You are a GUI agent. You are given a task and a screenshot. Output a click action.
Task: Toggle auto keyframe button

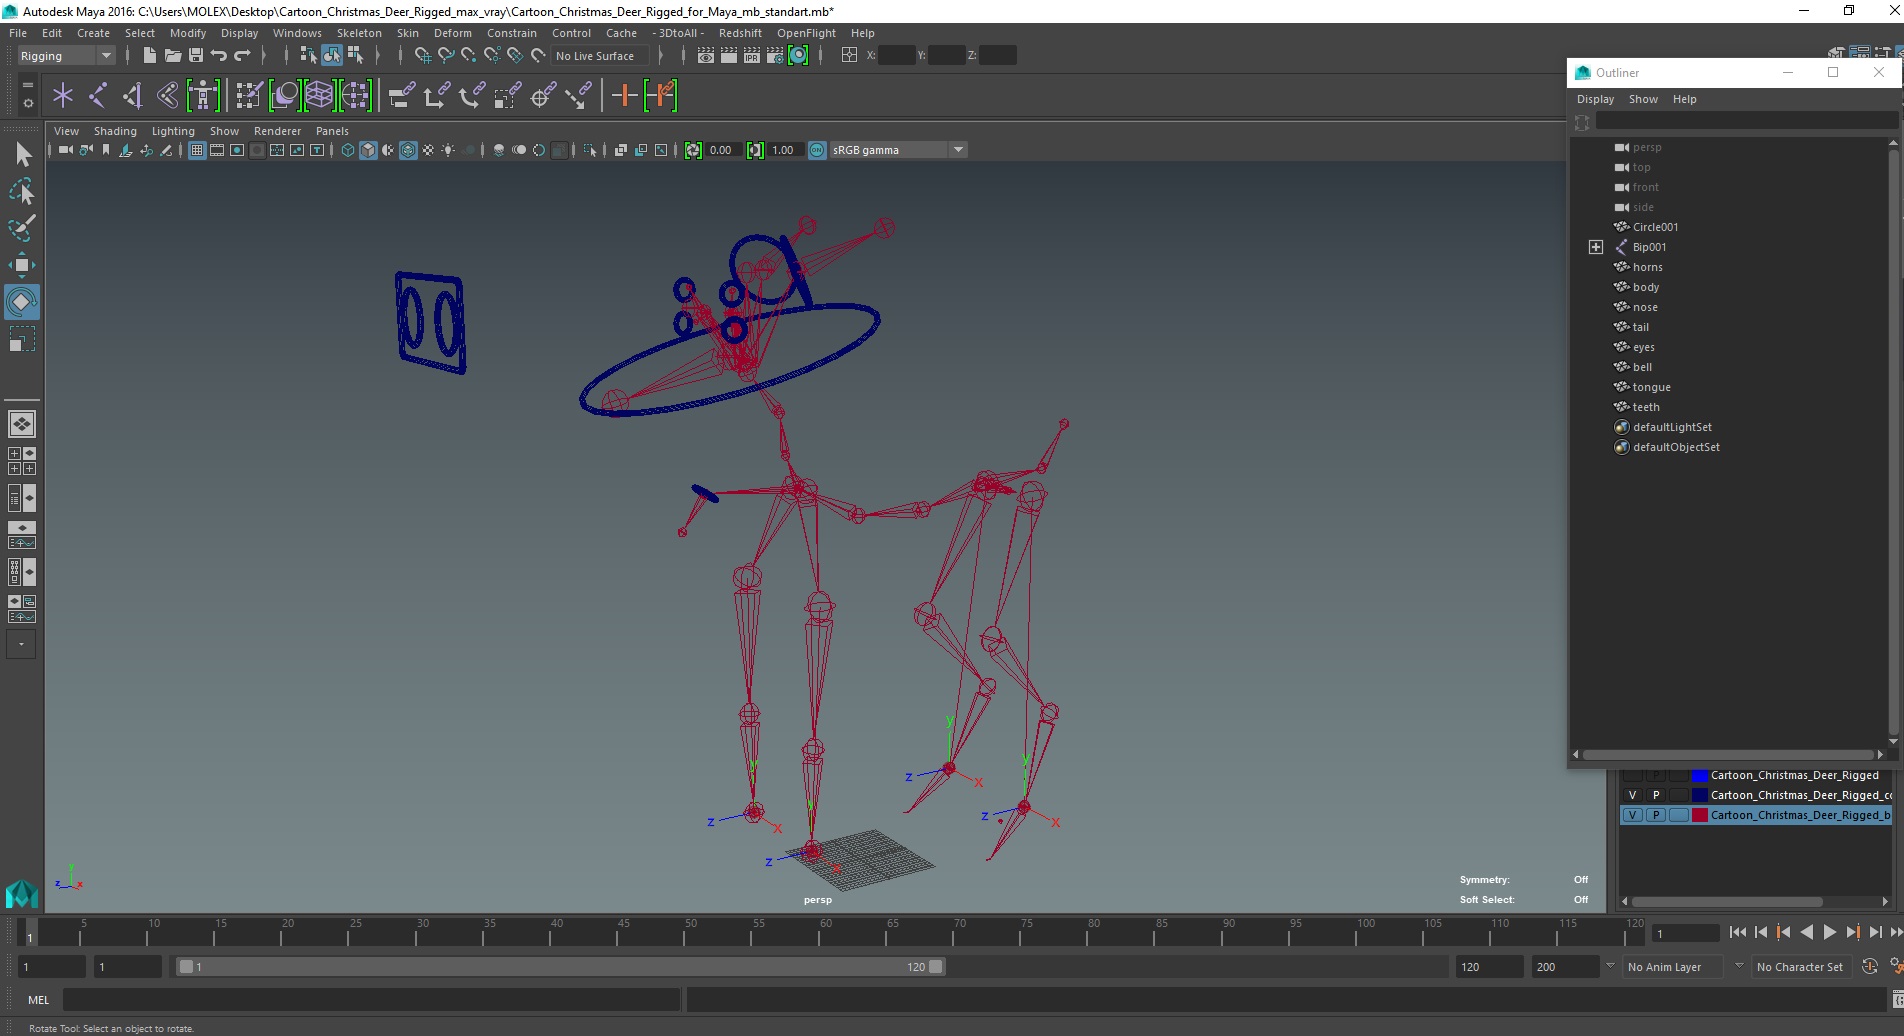point(1869,967)
